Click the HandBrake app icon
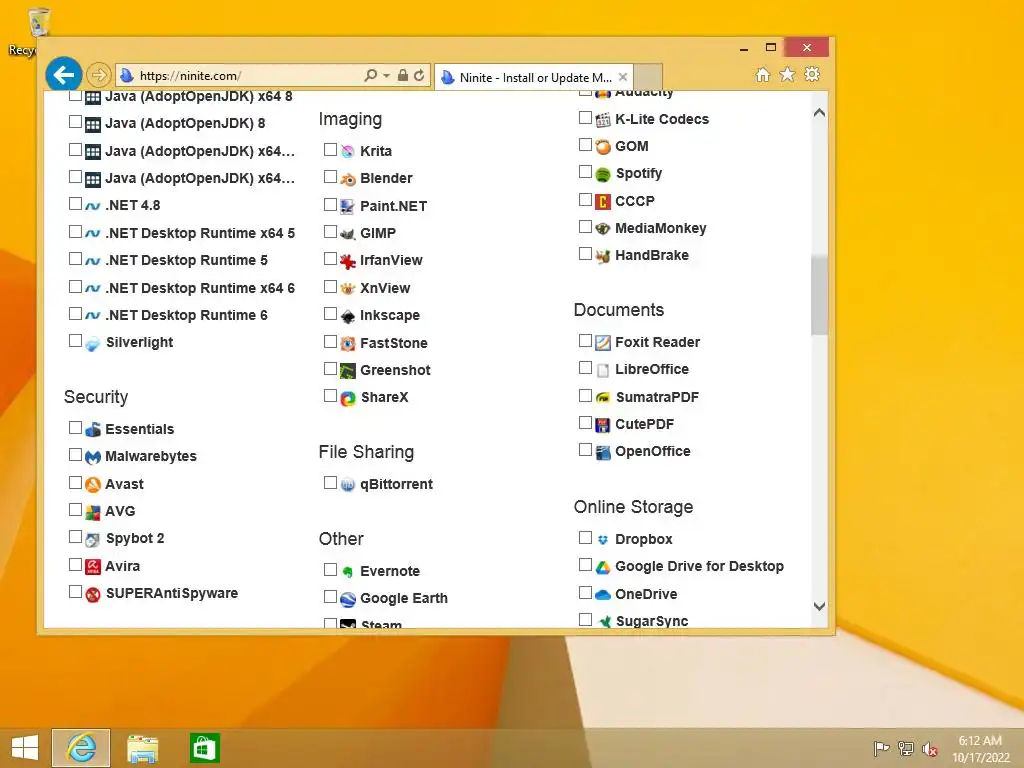Viewport: 1024px width, 768px height. click(x=603, y=255)
